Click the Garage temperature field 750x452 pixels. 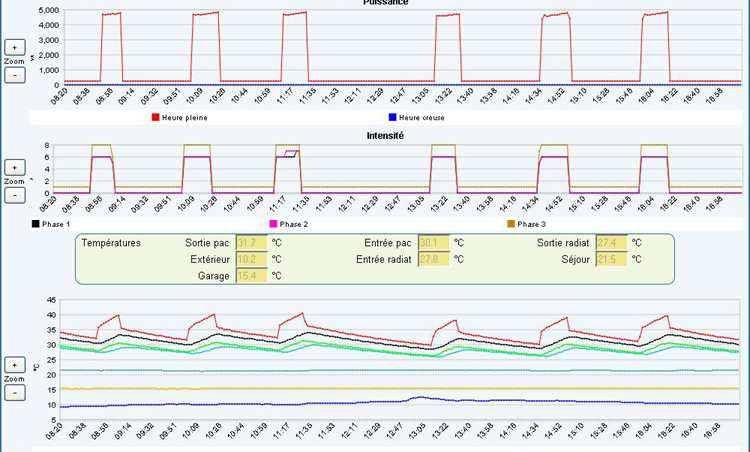[251, 275]
